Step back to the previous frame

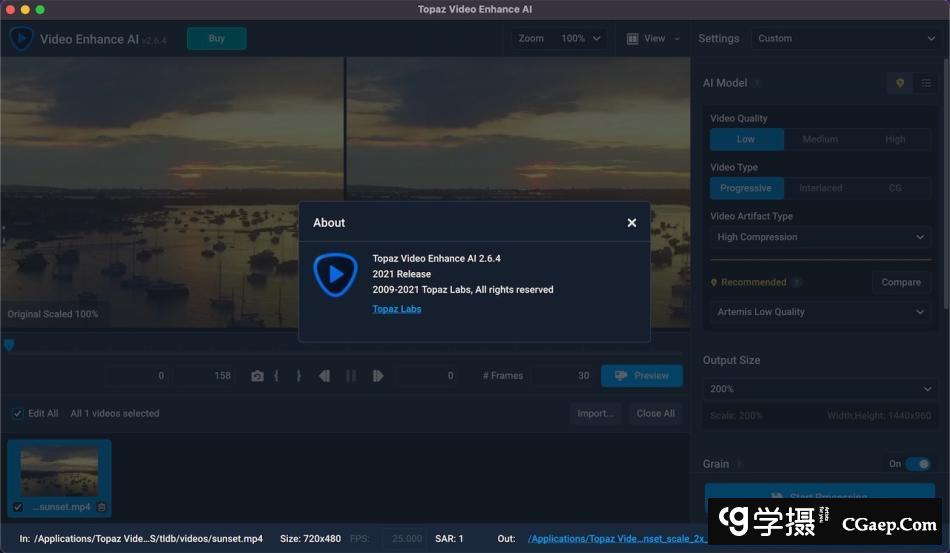point(324,376)
